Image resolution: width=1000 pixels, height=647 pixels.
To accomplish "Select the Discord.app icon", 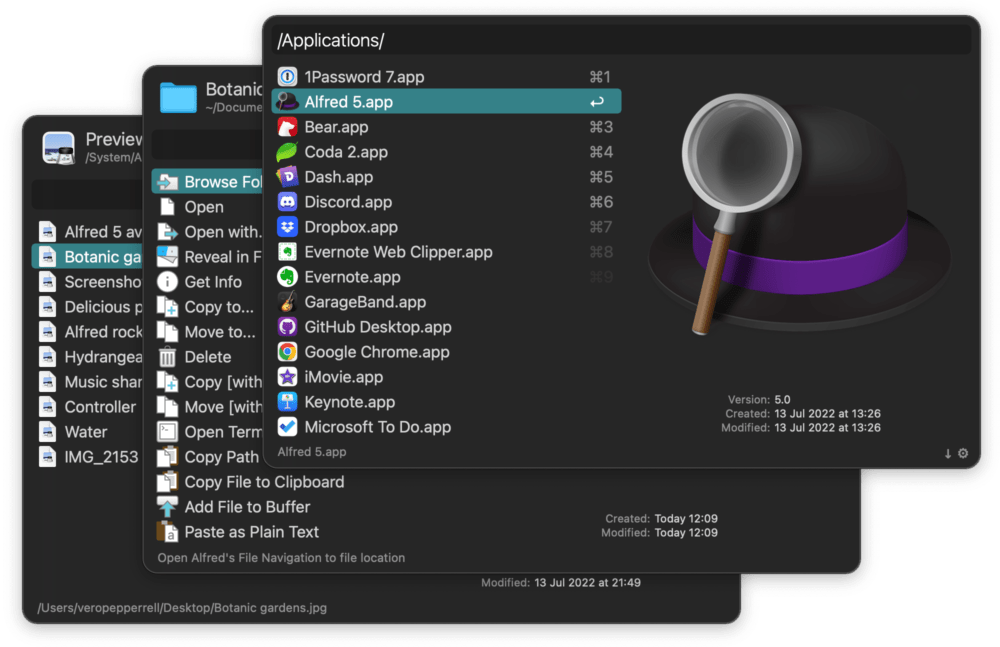I will pyautogui.click(x=285, y=202).
